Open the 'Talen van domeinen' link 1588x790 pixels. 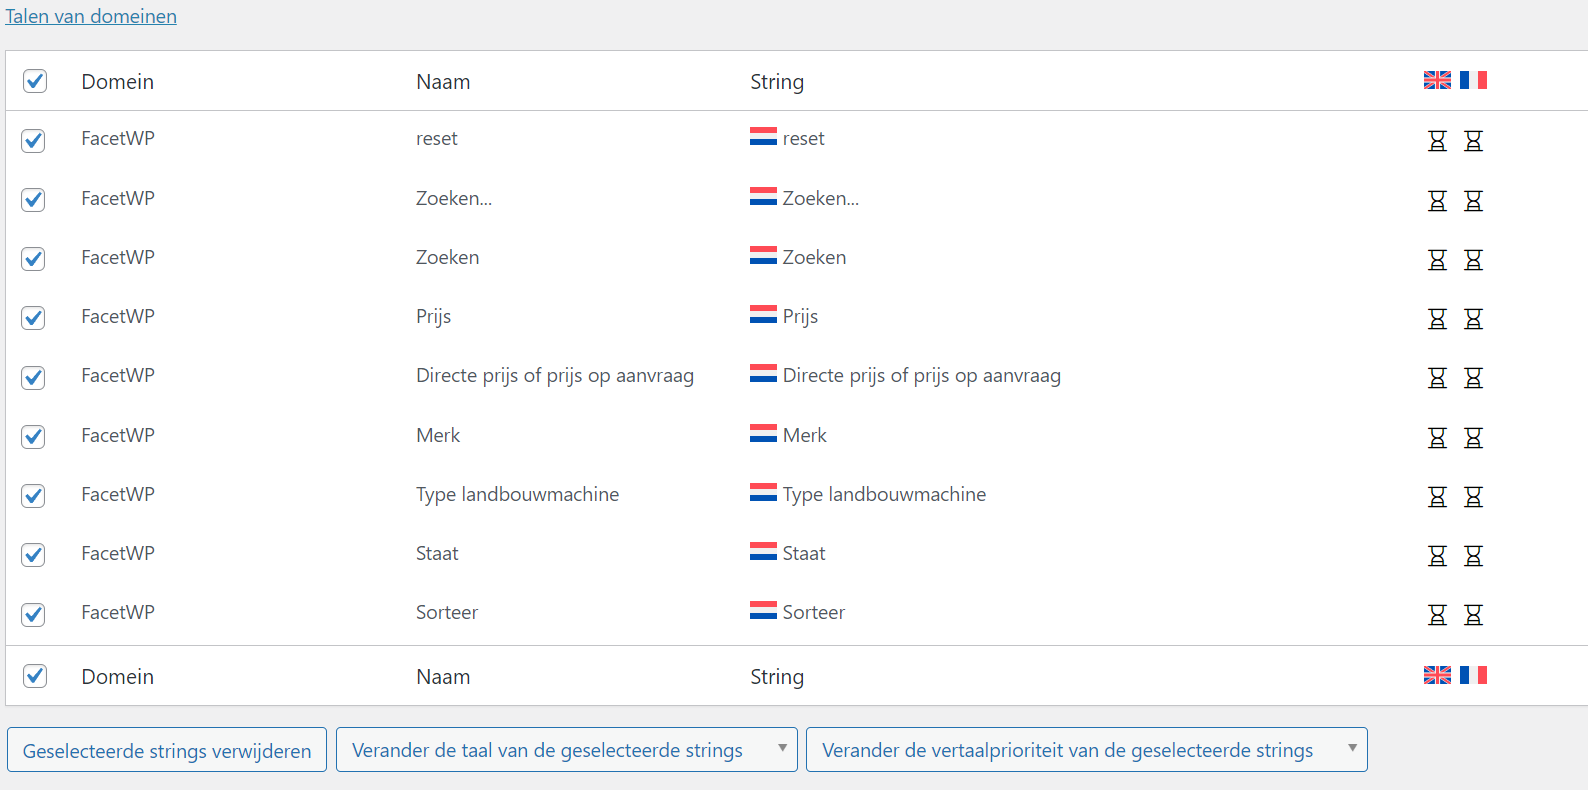[x=91, y=16]
